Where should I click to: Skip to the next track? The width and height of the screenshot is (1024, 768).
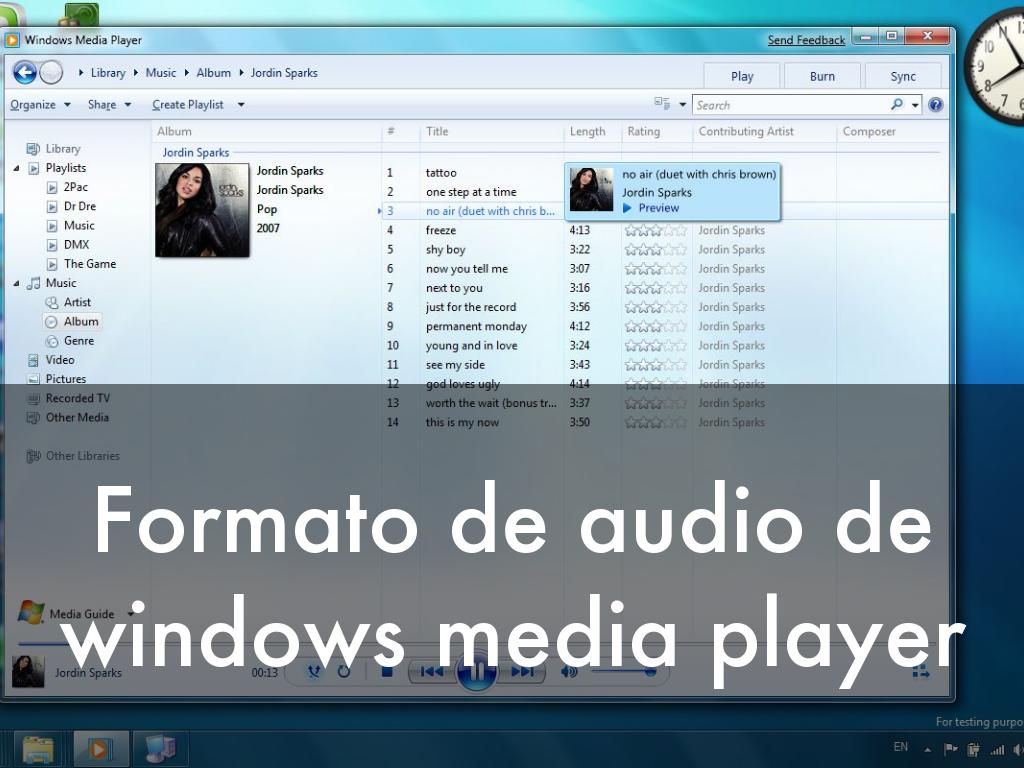[522, 672]
